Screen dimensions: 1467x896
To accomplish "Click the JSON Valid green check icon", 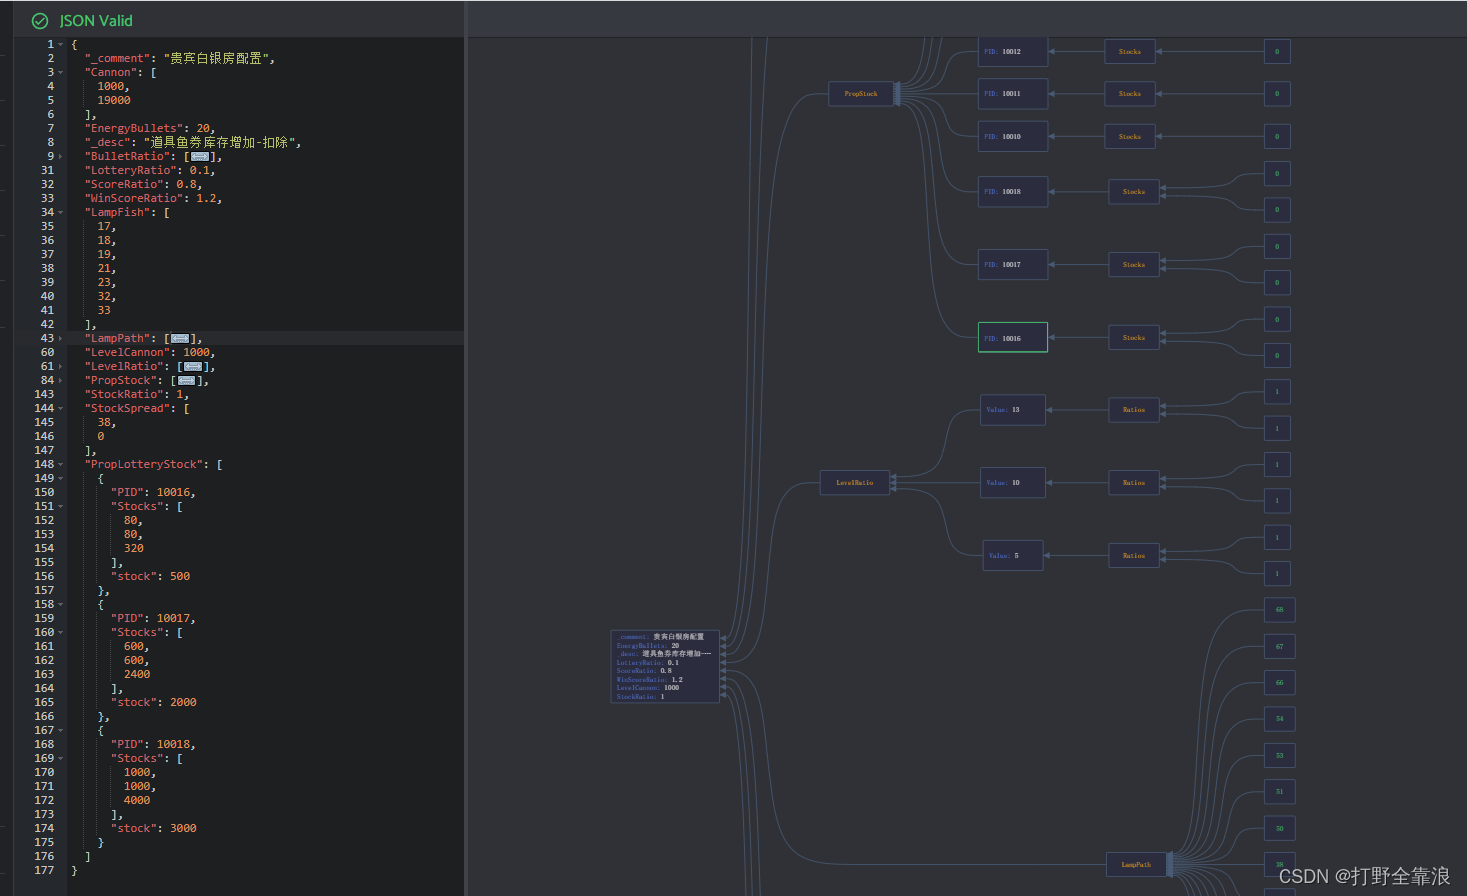I will pos(40,21).
